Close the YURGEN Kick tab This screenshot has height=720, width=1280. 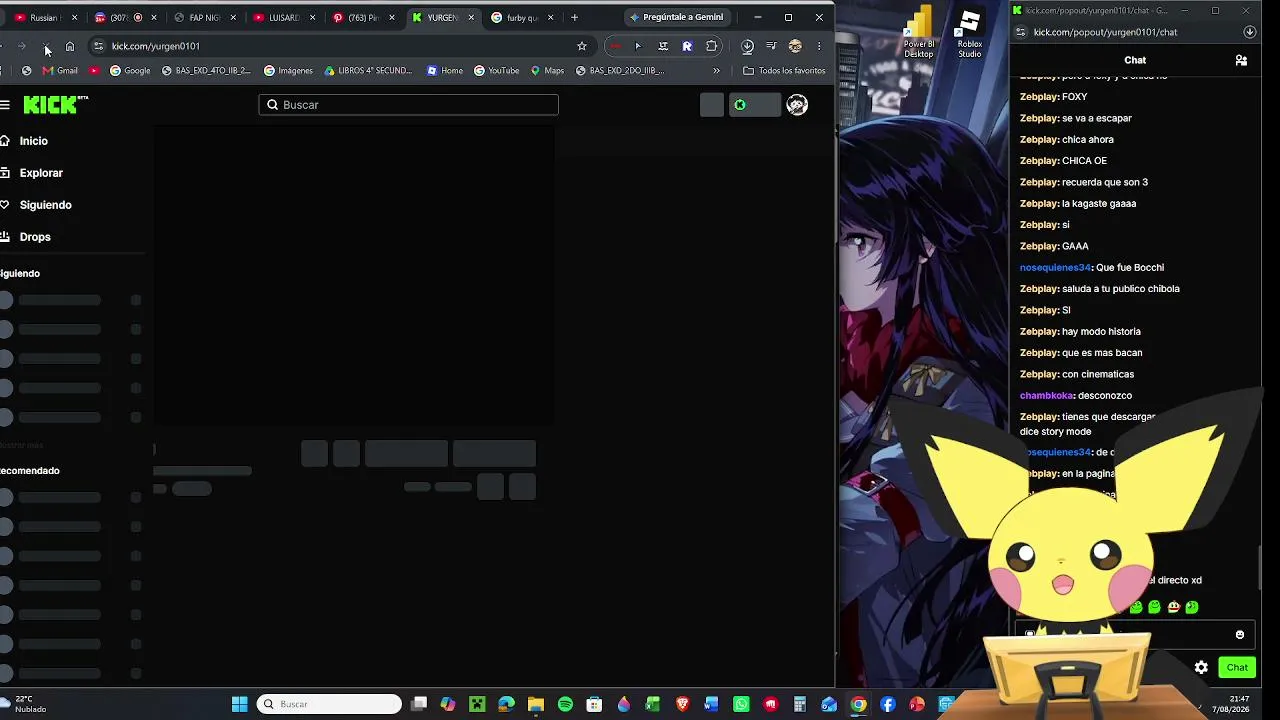471,17
